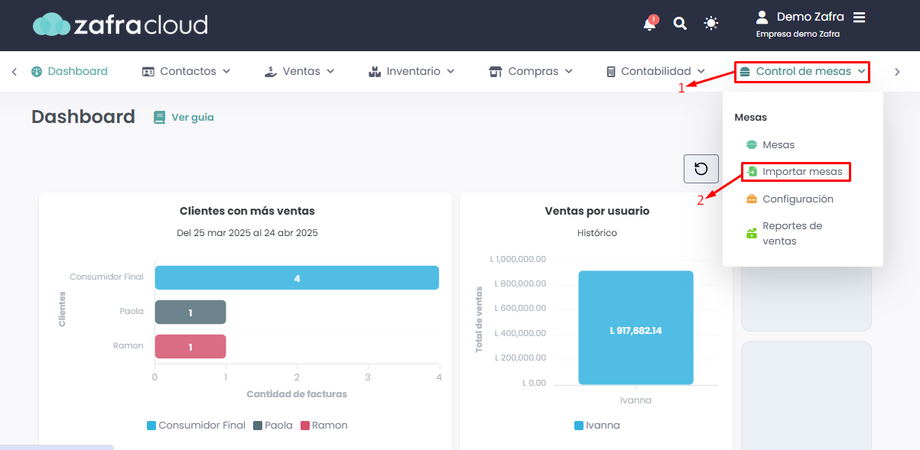Viewport: 920px width, 450px height.
Task: Expand the Ventas dropdown chevron
Action: [330, 72]
